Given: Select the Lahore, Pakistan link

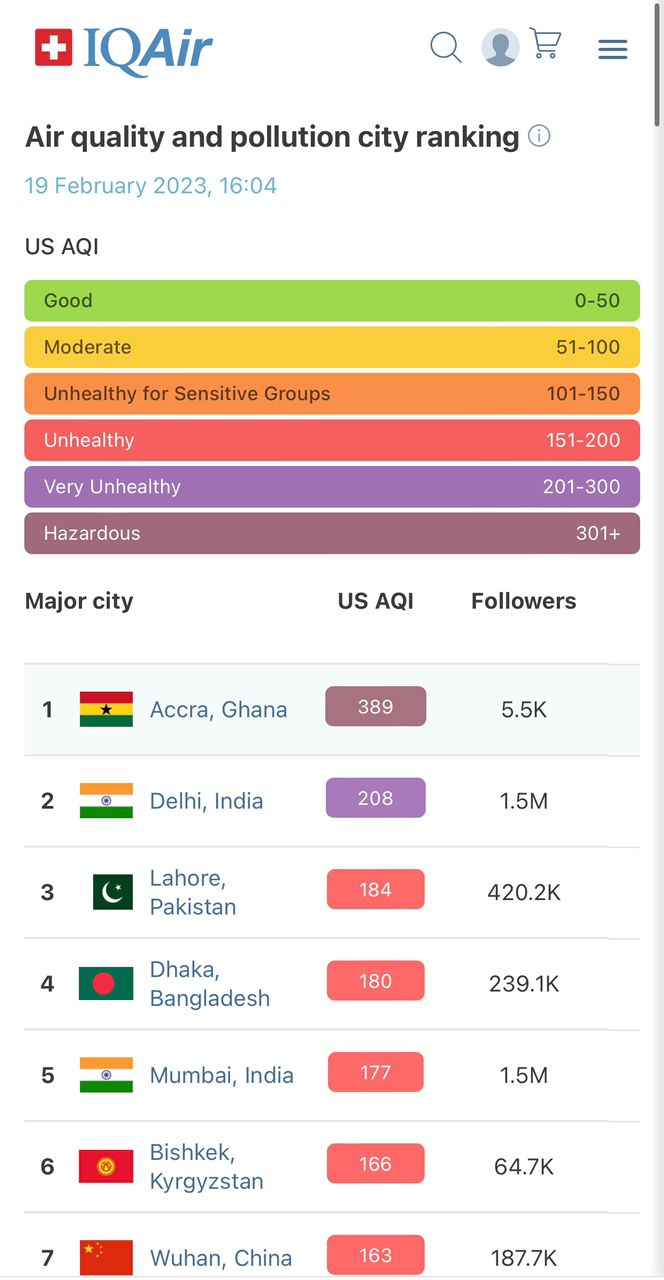Looking at the screenshot, I should (x=193, y=892).
